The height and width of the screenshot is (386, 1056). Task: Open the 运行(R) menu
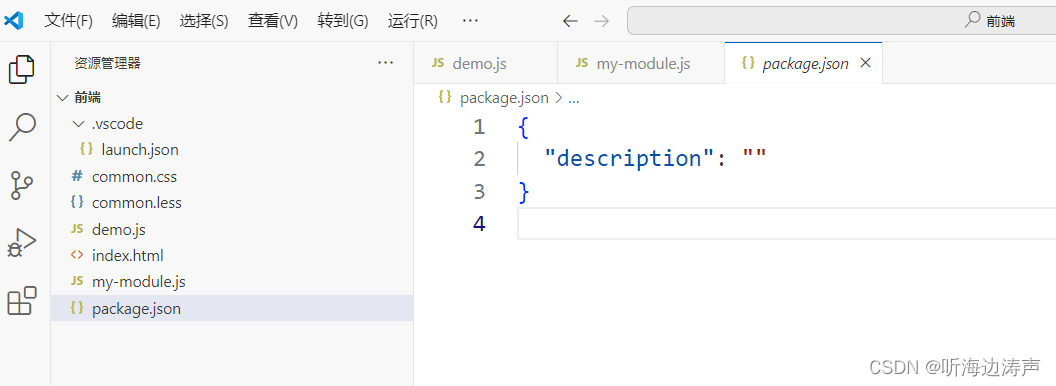[x=413, y=21]
